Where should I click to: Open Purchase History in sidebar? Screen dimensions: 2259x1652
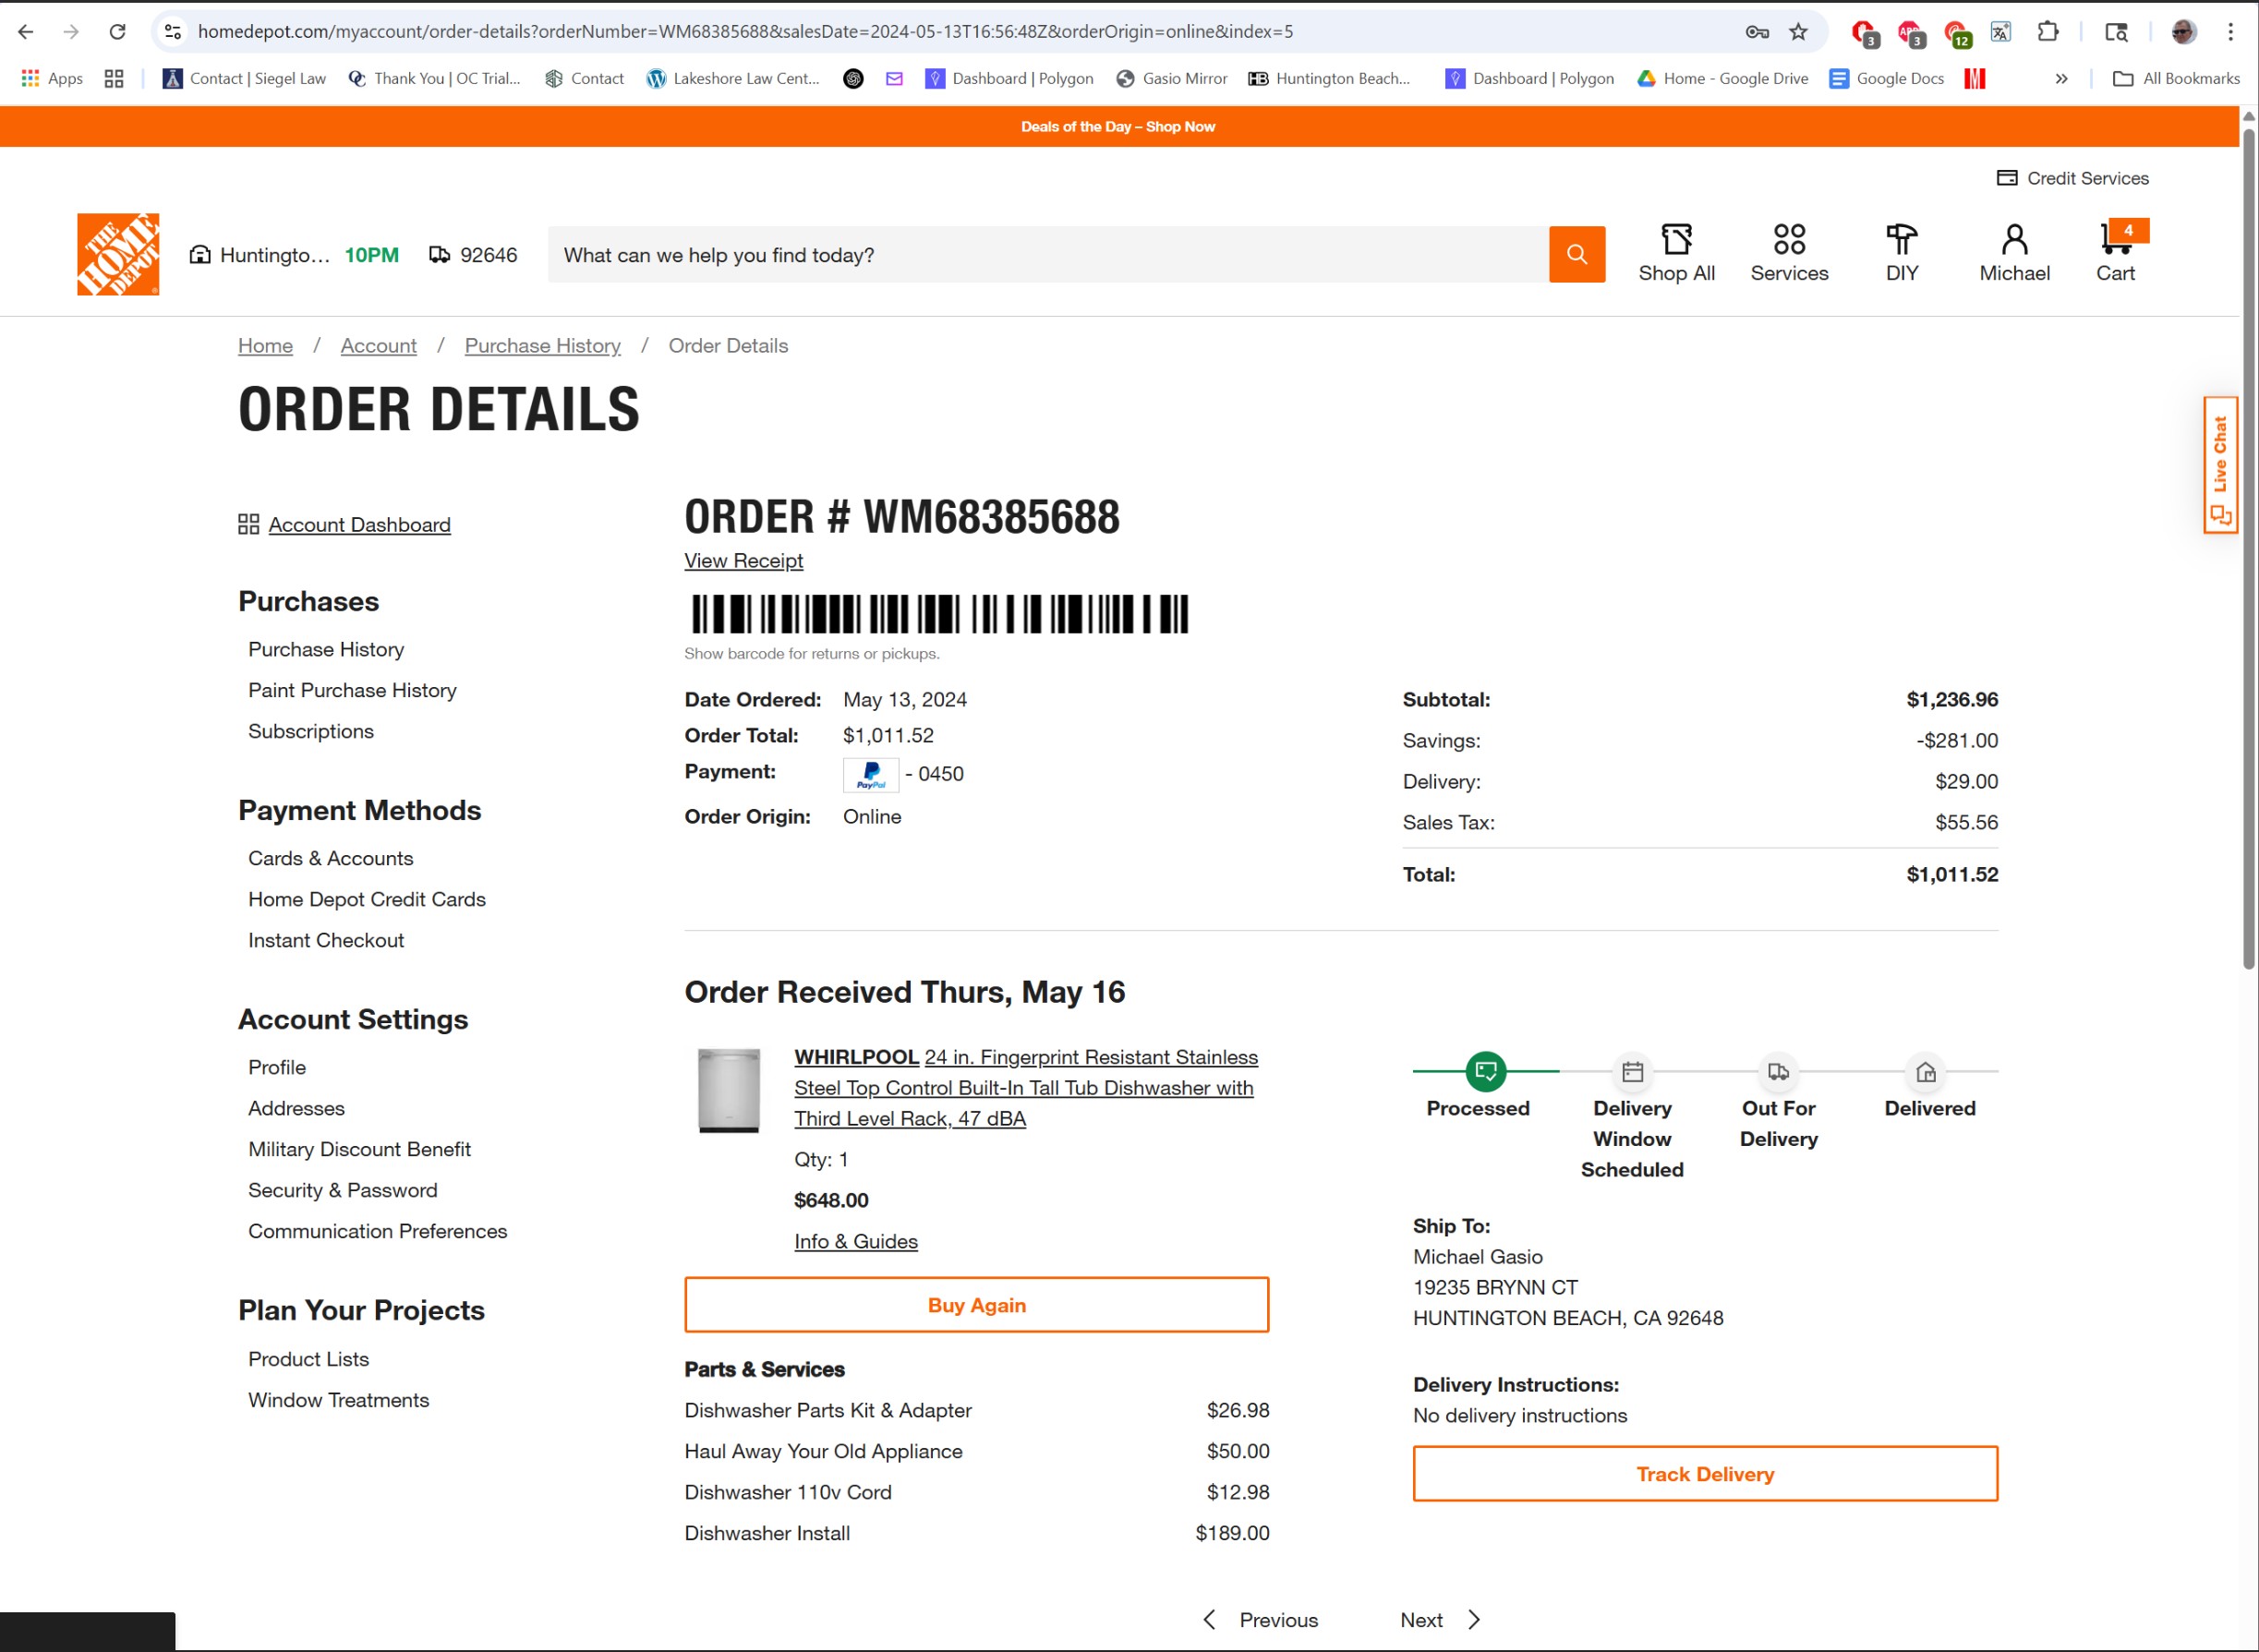[326, 649]
